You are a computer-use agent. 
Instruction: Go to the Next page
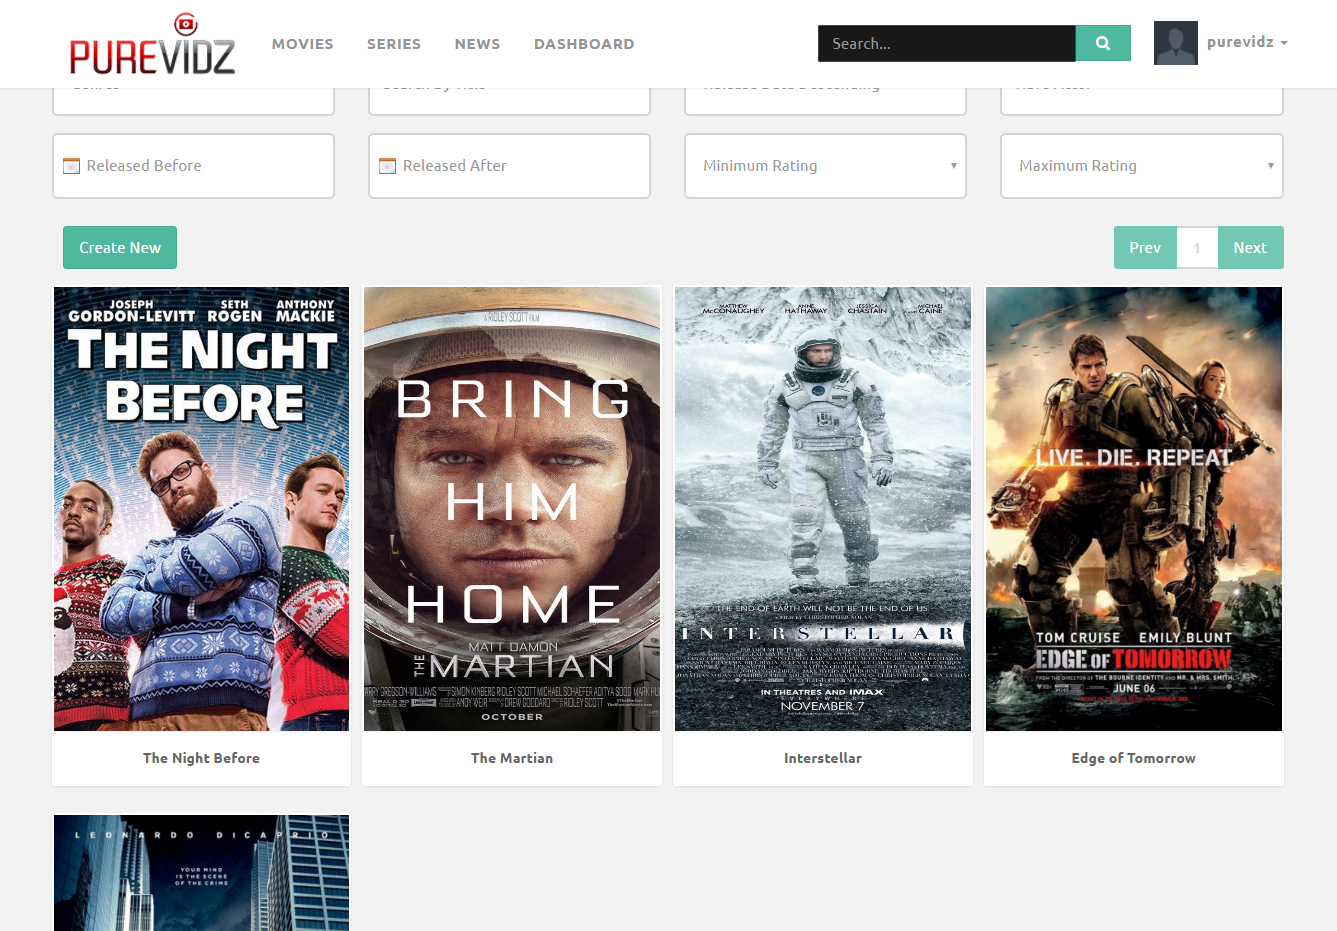click(x=1250, y=247)
